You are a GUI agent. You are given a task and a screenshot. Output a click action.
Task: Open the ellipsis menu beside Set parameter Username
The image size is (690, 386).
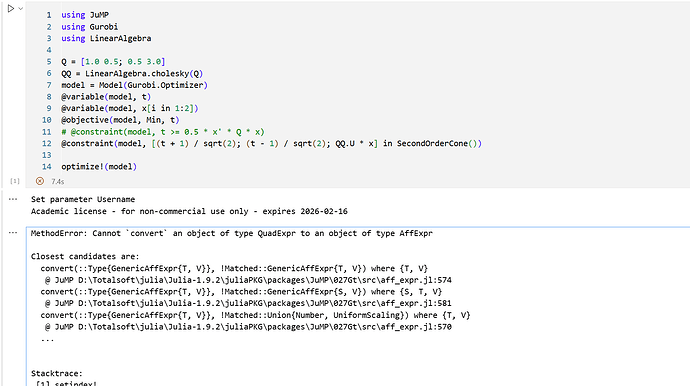(13, 199)
